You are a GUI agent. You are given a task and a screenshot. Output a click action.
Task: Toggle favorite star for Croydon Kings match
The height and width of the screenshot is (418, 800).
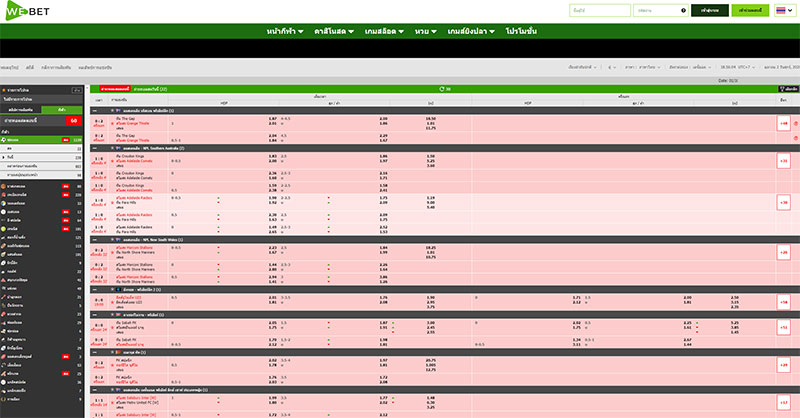(x=112, y=161)
